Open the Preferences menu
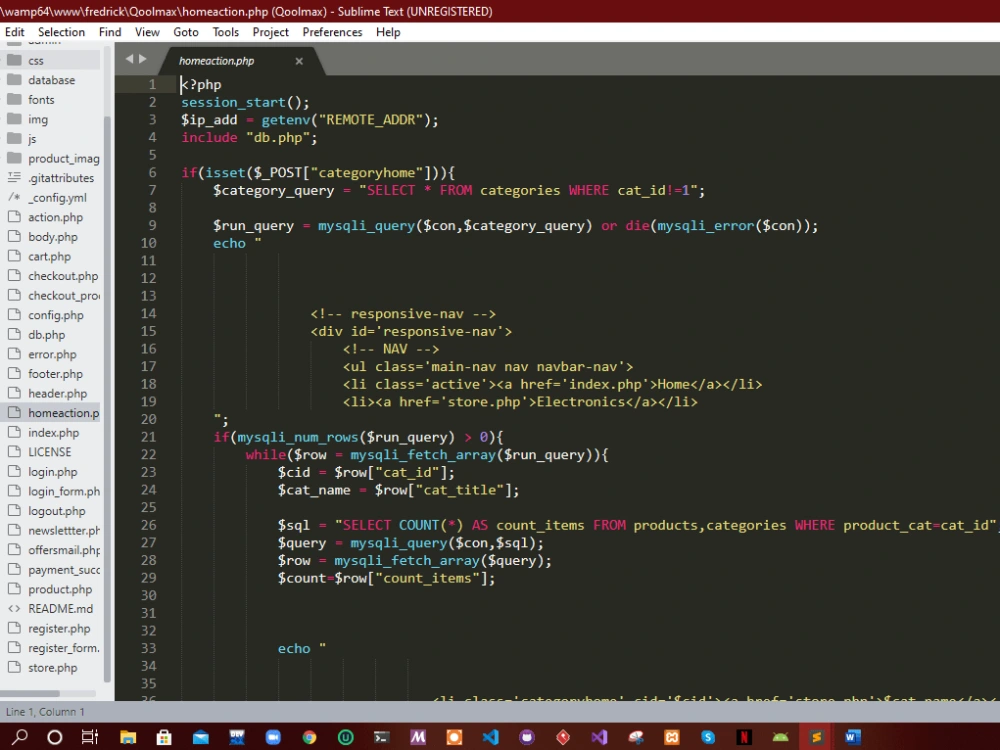Viewport: 1000px width, 750px height. coord(332,32)
